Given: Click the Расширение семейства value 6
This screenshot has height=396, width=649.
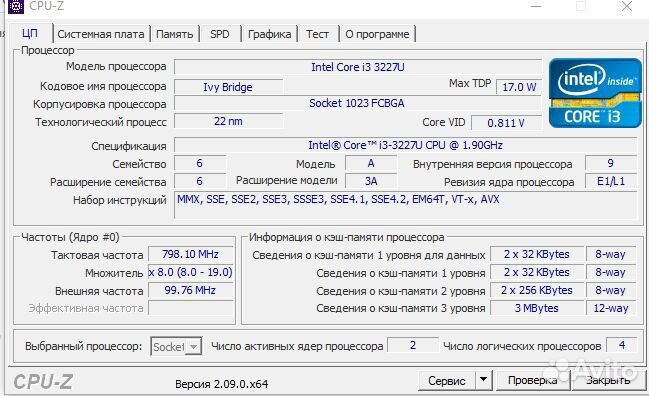Looking at the screenshot, I should coord(200,181).
